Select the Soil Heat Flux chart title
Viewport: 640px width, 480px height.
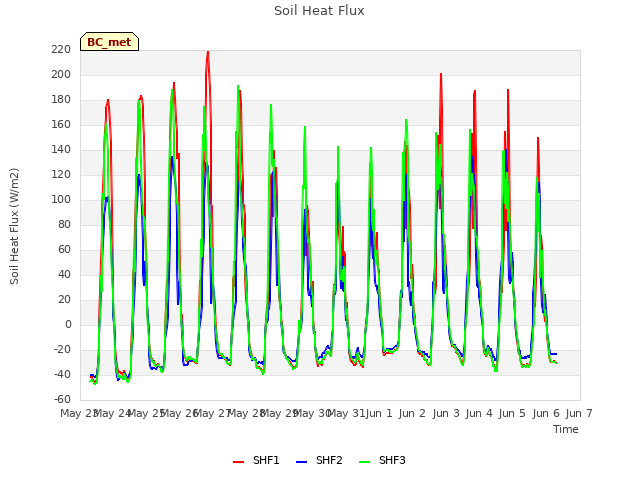tap(319, 11)
